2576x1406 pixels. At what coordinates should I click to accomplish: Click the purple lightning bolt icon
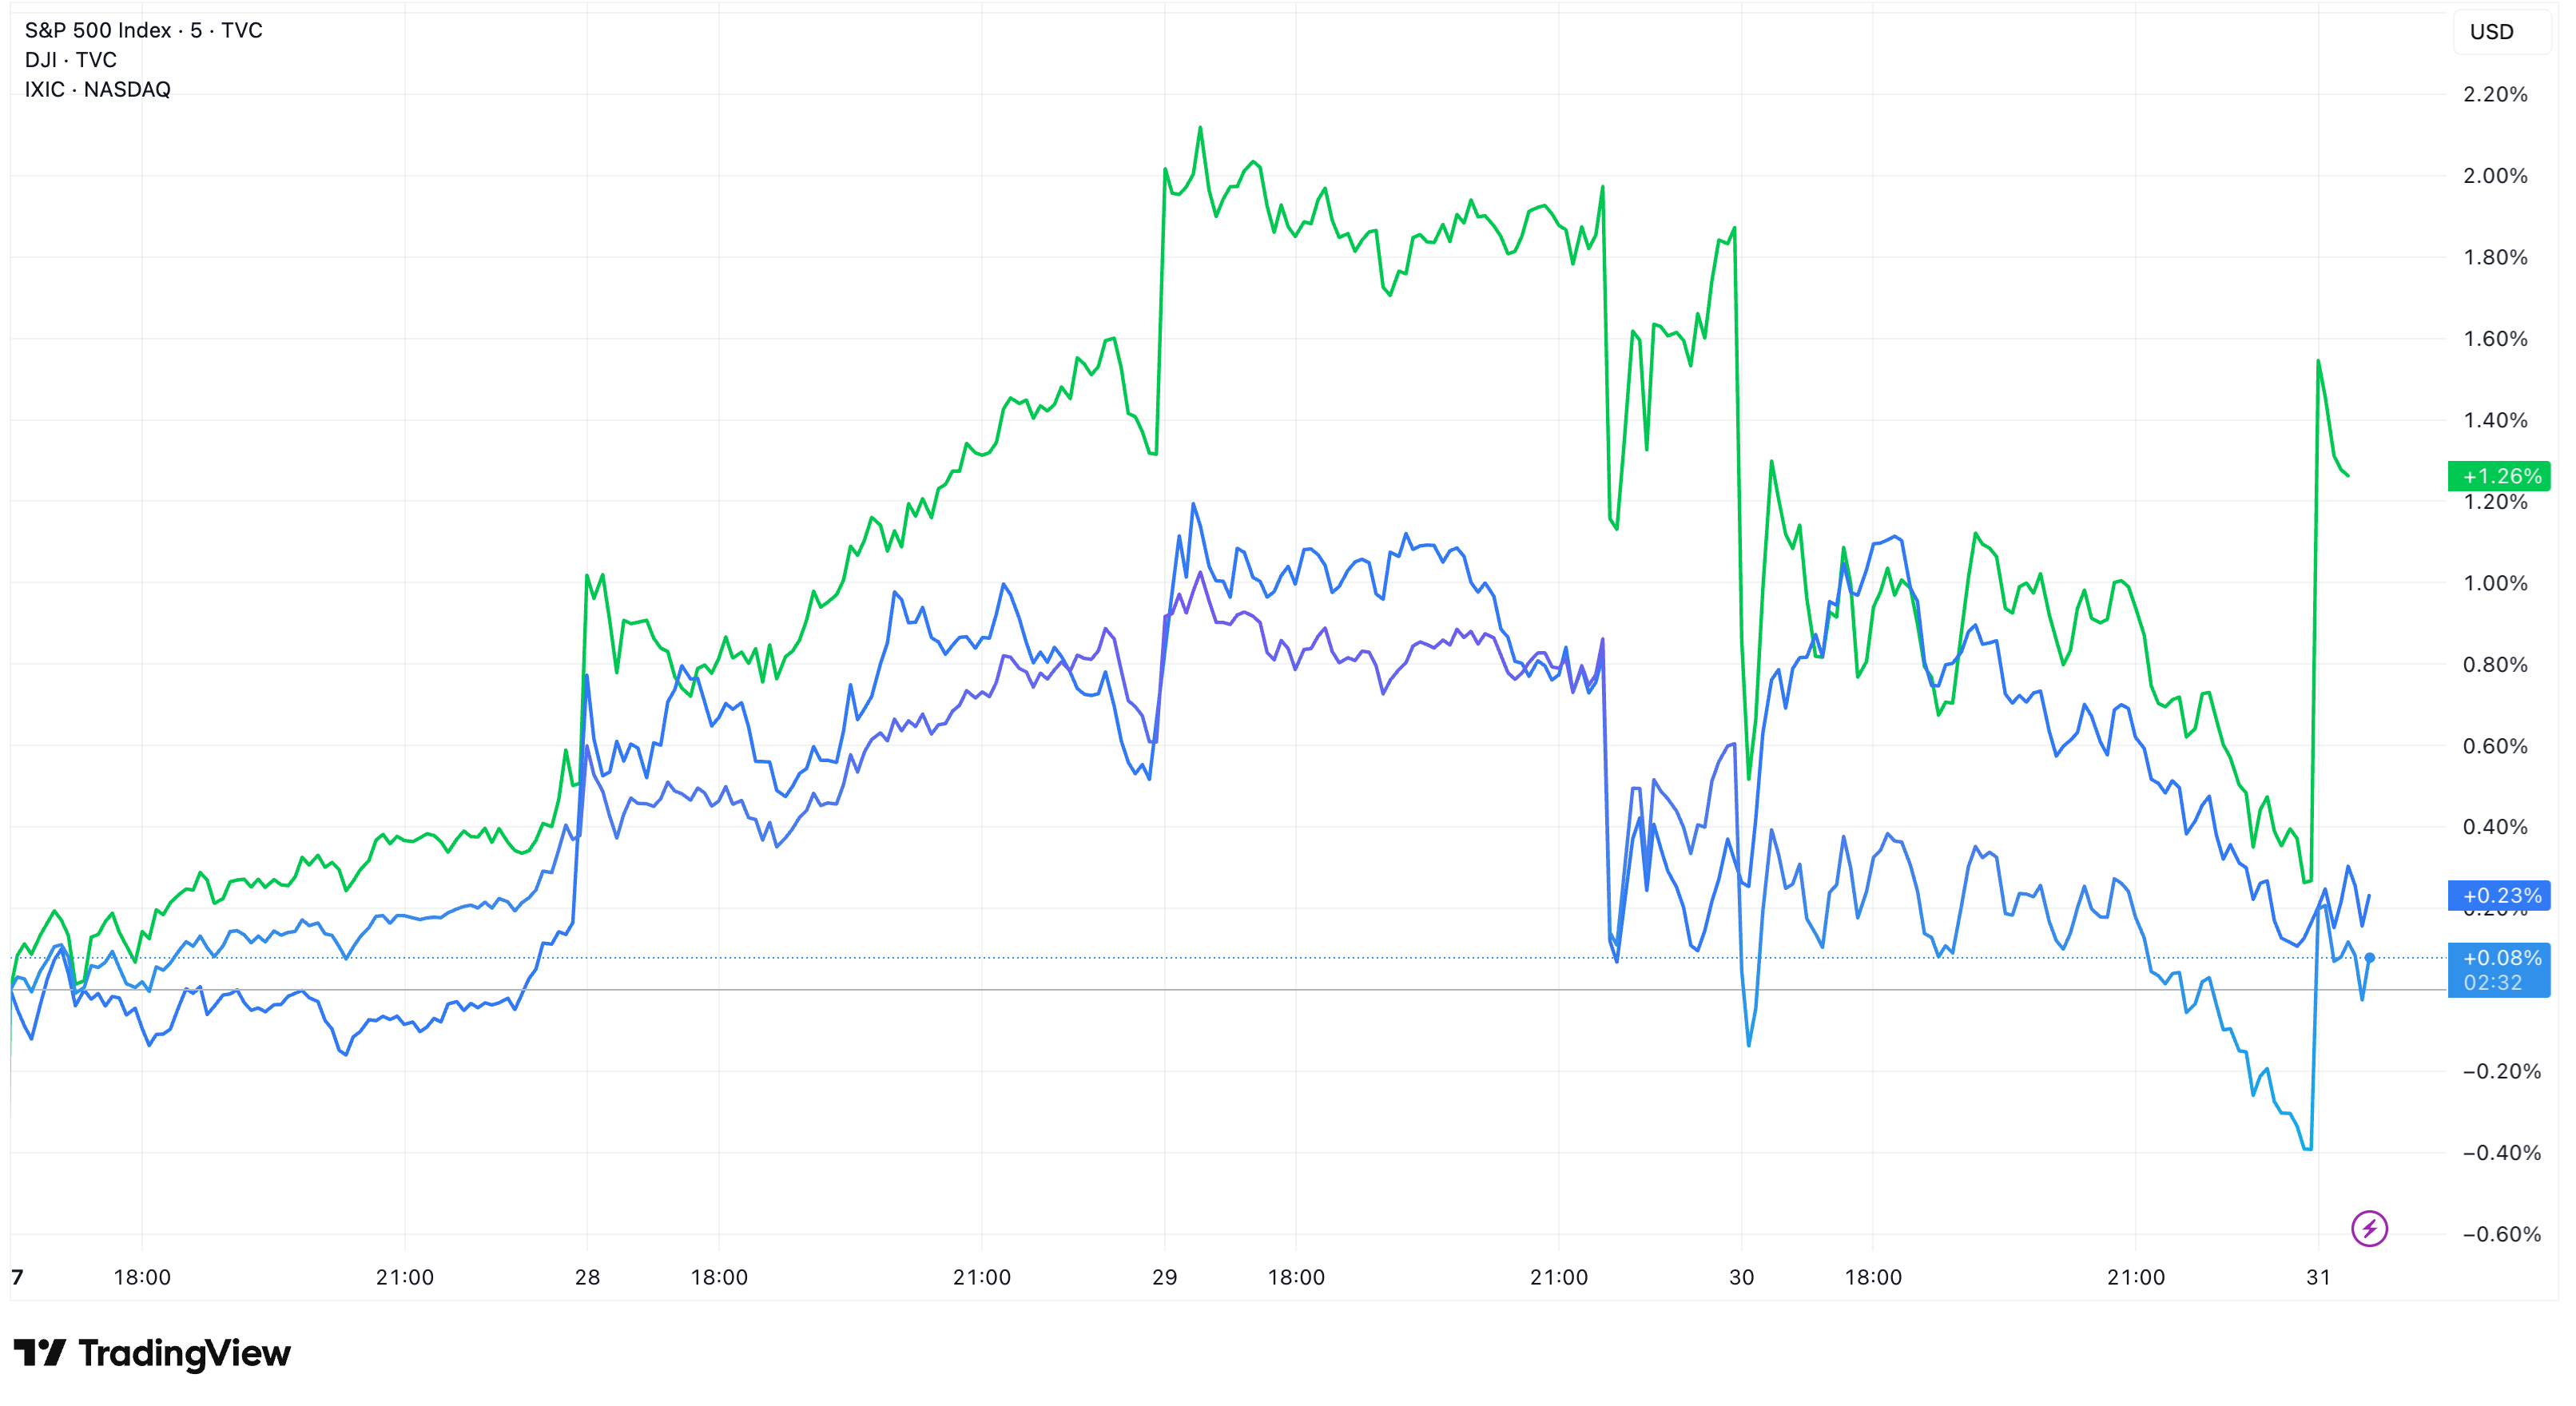(x=2368, y=1228)
